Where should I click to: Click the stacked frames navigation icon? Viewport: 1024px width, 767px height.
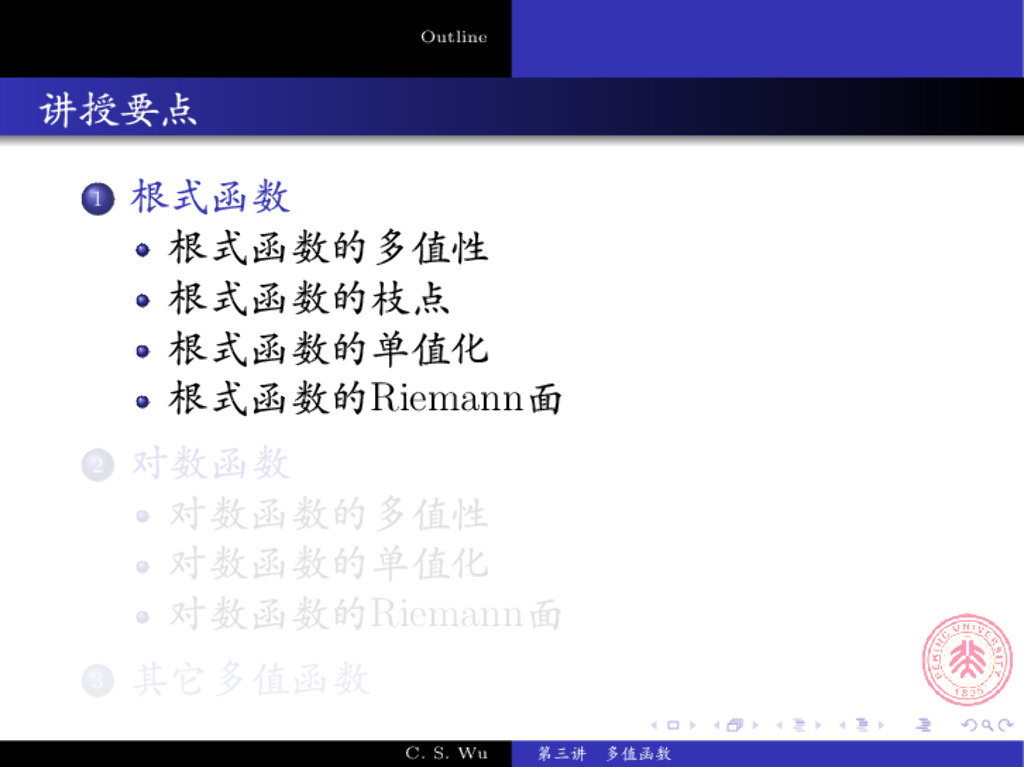pos(735,725)
